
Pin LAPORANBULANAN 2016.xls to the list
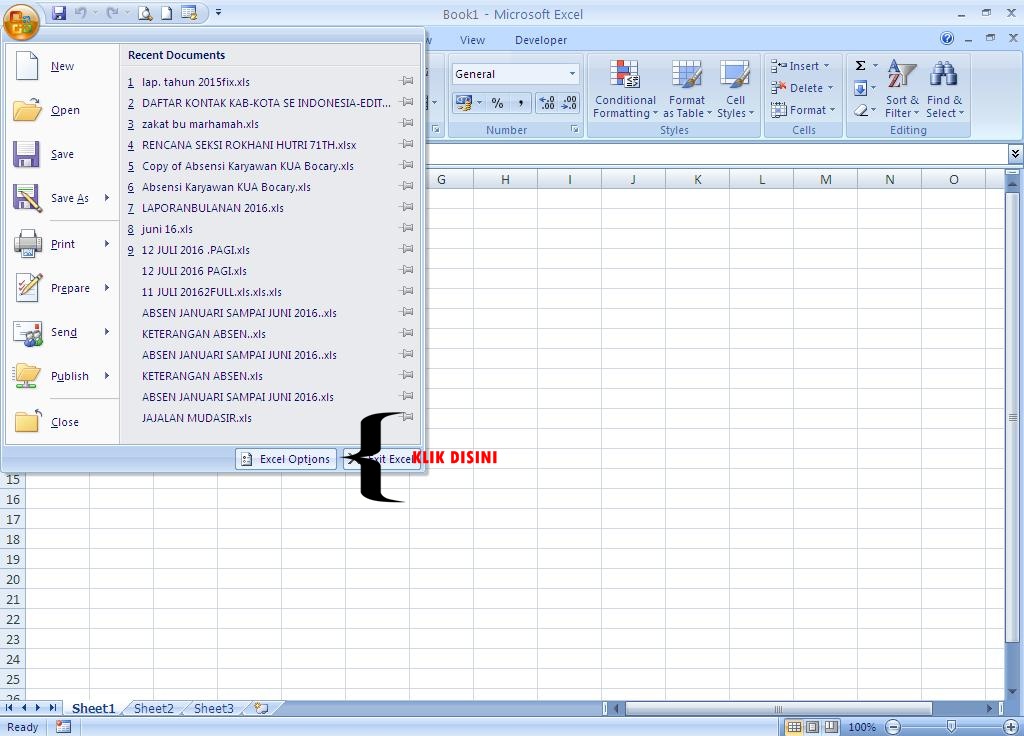[406, 207]
